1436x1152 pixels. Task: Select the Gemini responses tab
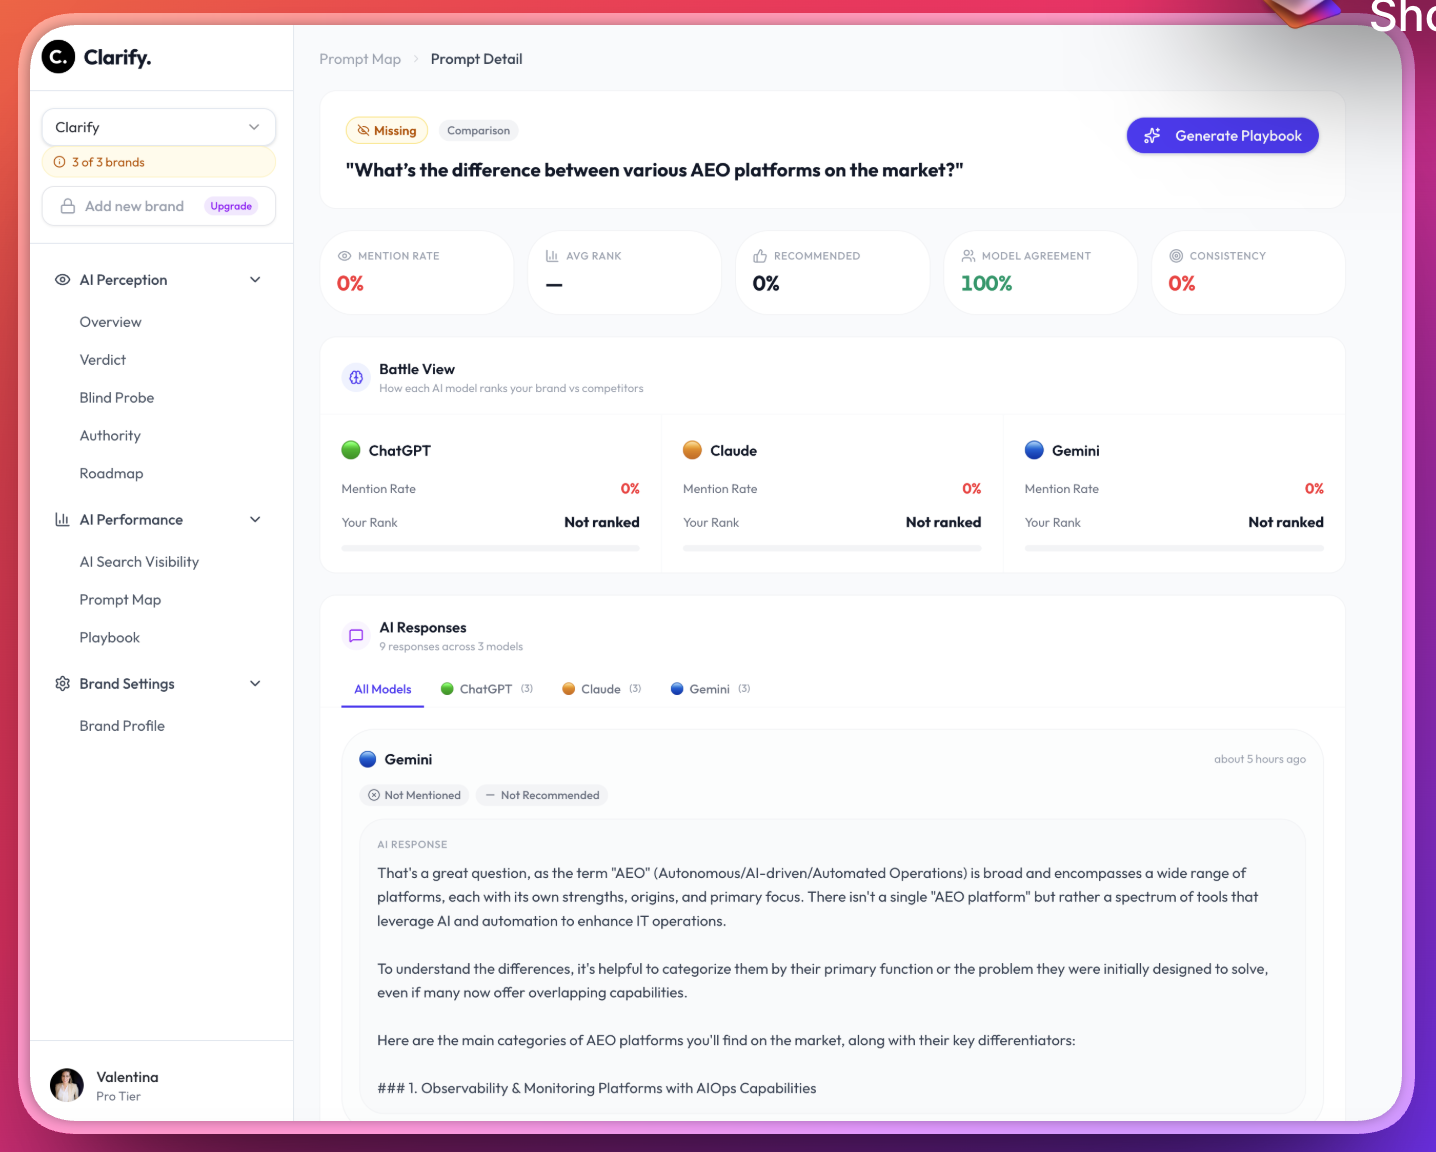[710, 689]
